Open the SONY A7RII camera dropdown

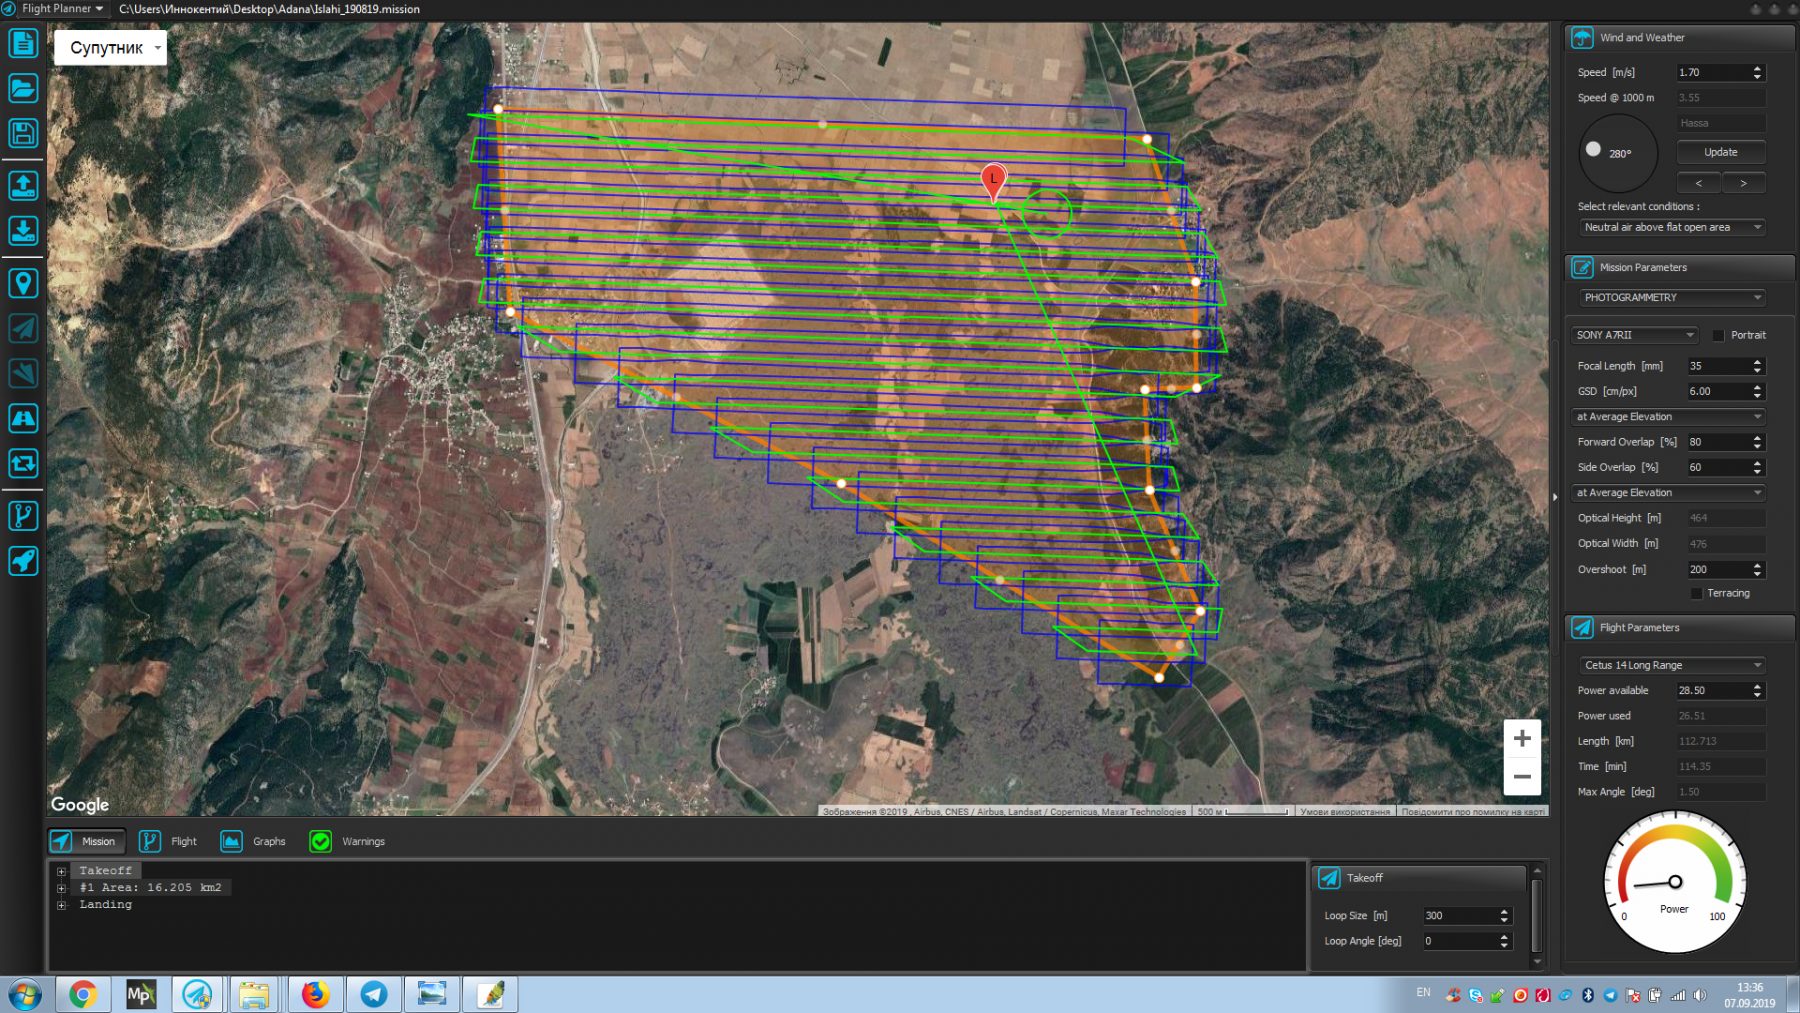(x=1634, y=335)
